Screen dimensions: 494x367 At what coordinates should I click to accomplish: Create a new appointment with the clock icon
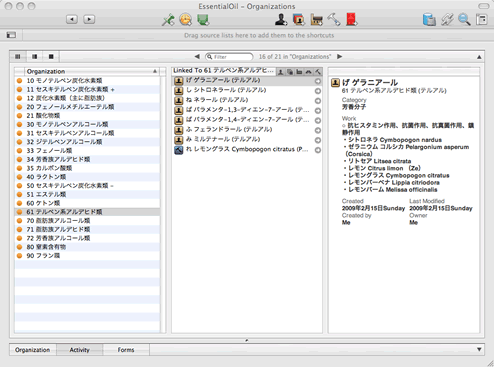point(185,20)
